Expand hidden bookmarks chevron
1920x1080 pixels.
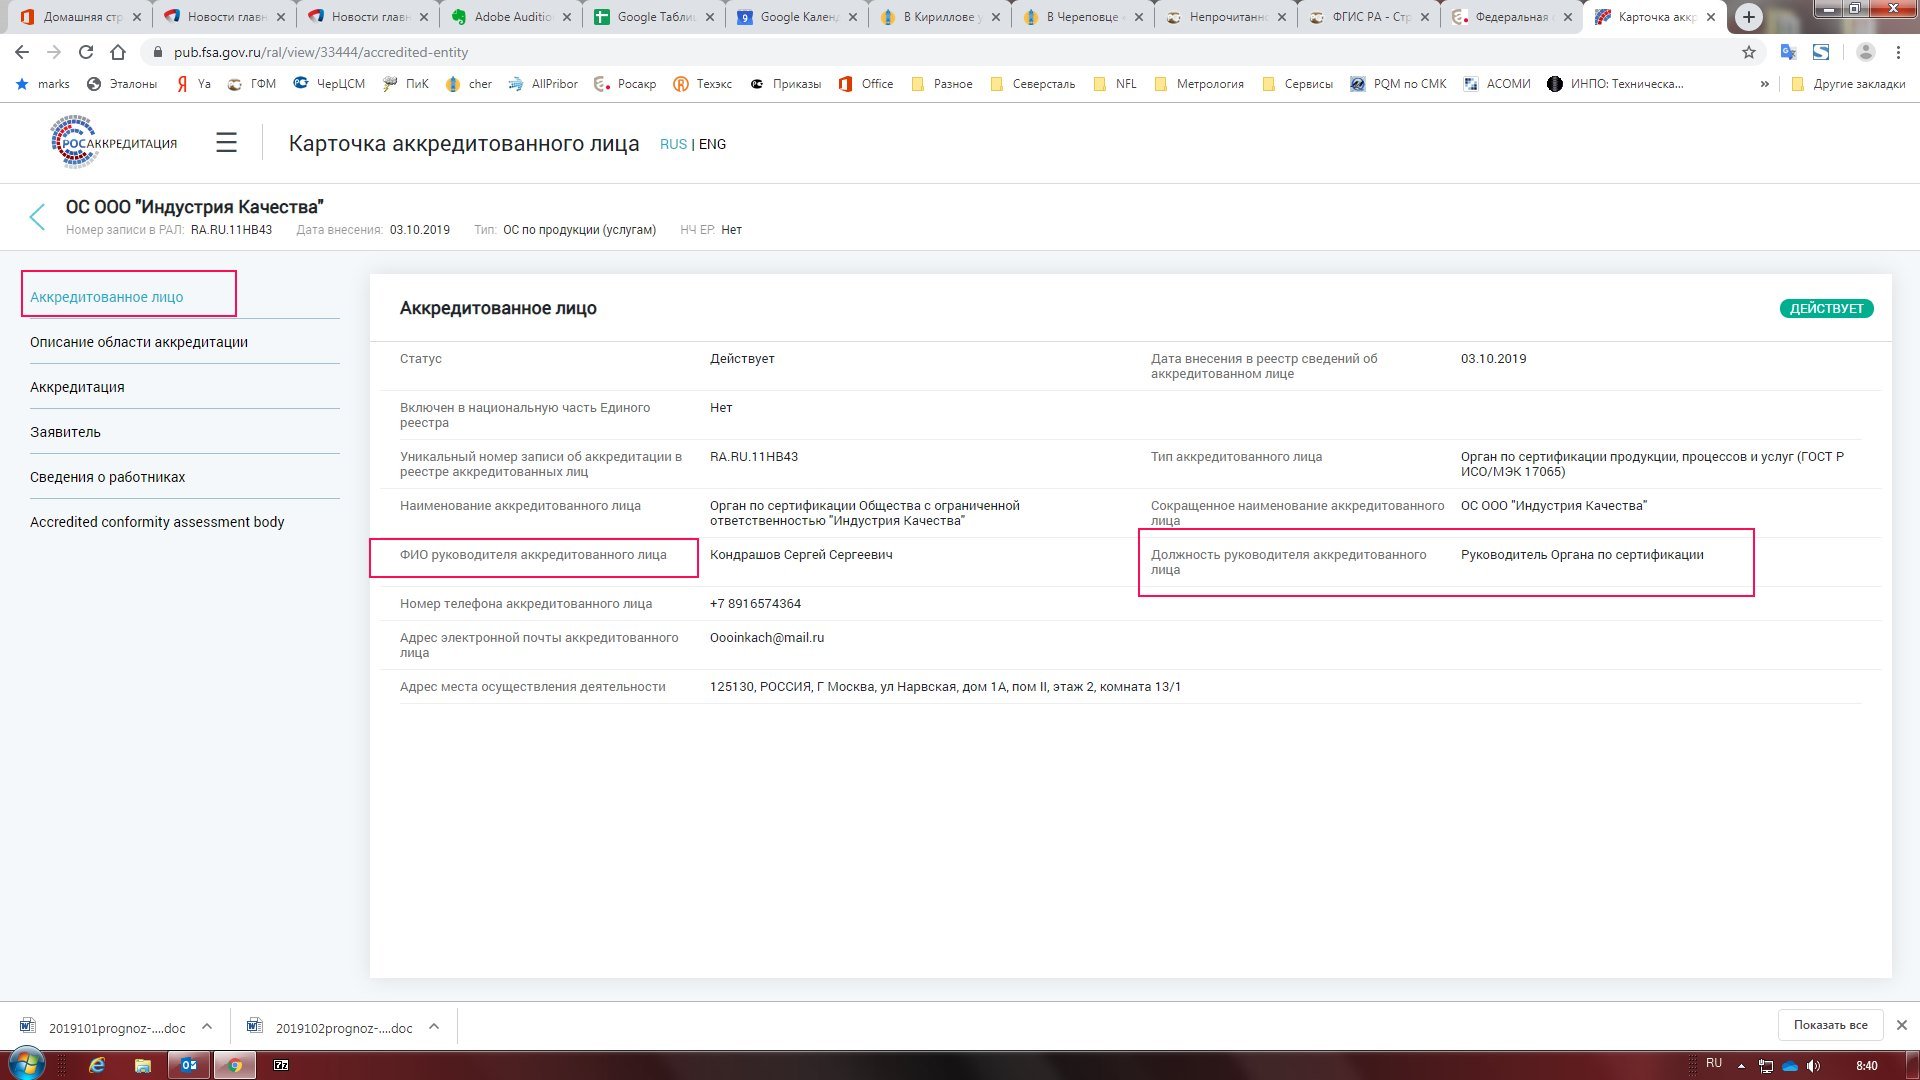pyautogui.click(x=1764, y=84)
